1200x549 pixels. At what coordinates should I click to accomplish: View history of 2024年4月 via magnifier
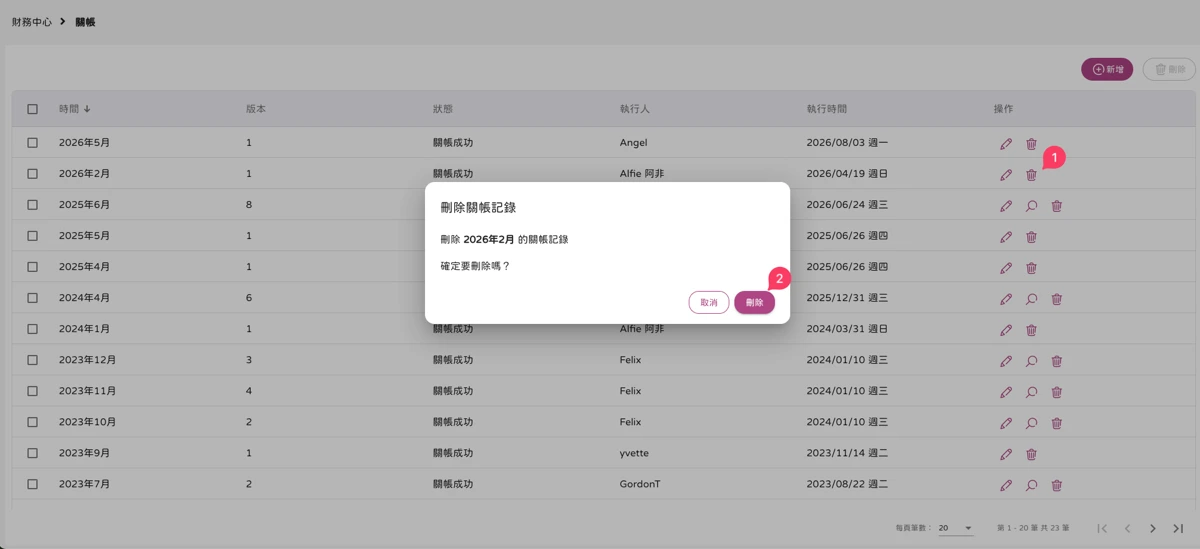pos(1031,299)
